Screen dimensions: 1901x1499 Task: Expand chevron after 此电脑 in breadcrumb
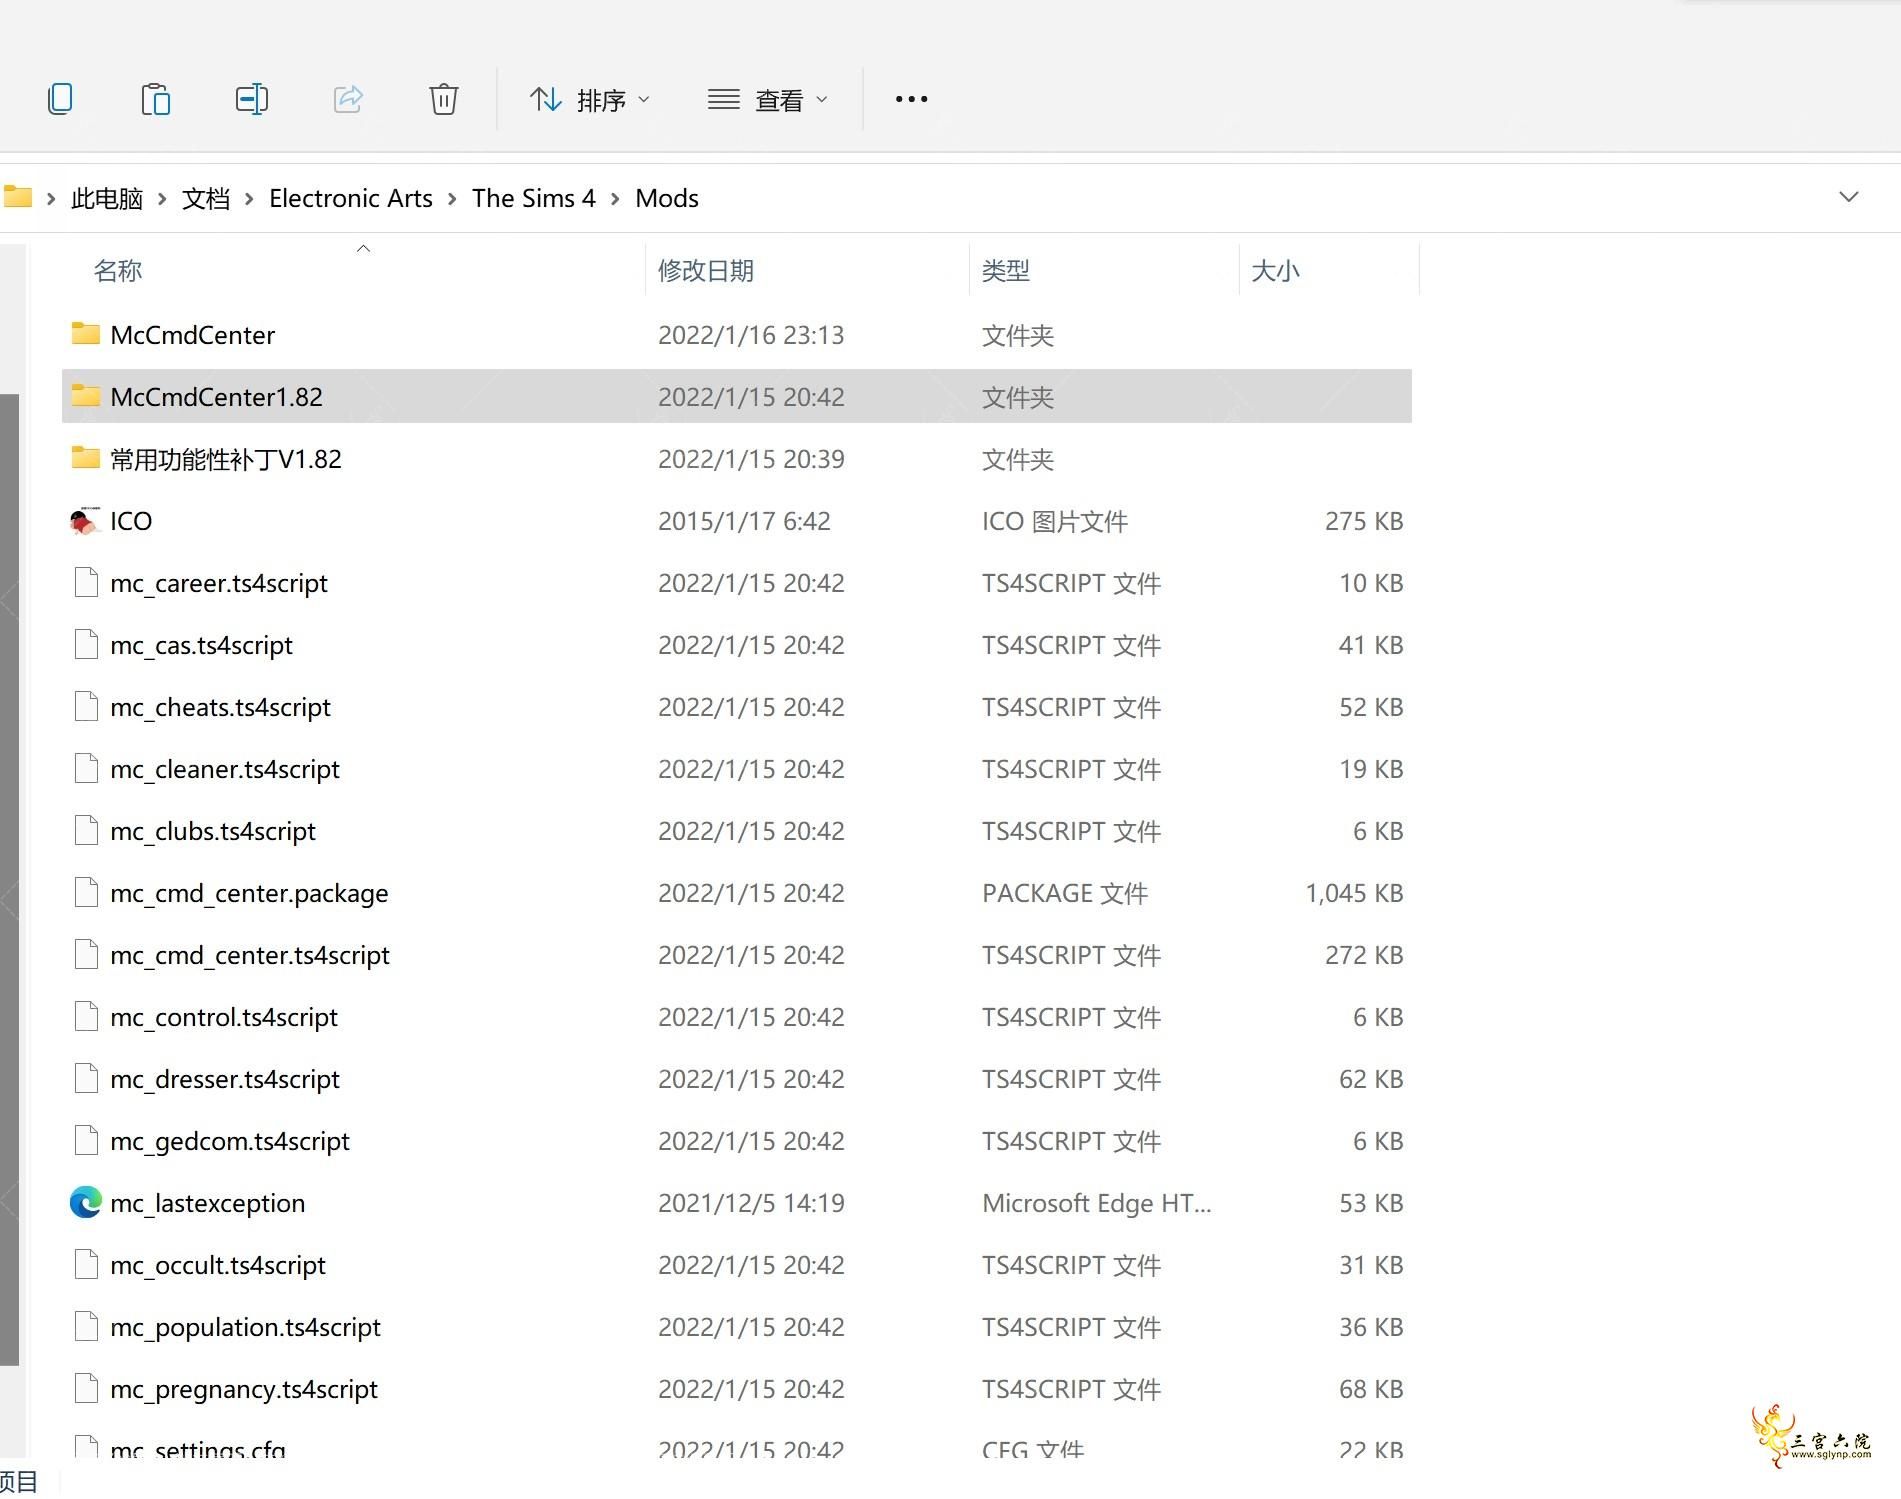point(162,199)
